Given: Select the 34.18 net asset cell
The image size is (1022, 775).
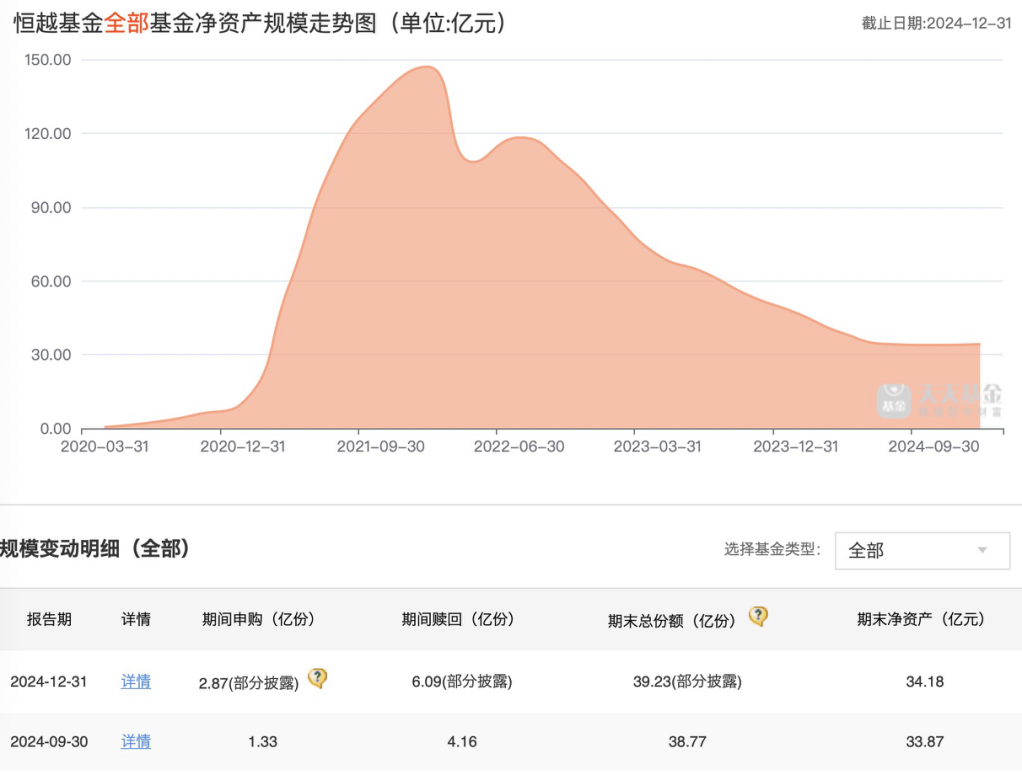Looking at the screenshot, I should [x=921, y=682].
